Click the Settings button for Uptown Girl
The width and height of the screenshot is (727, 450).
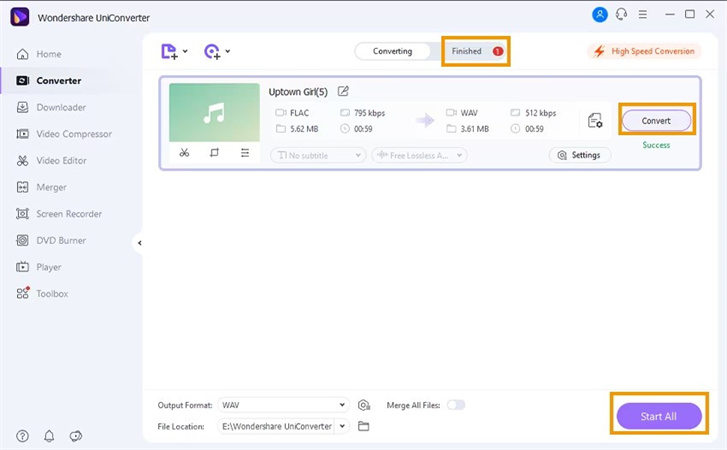click(x=580, y=155)
